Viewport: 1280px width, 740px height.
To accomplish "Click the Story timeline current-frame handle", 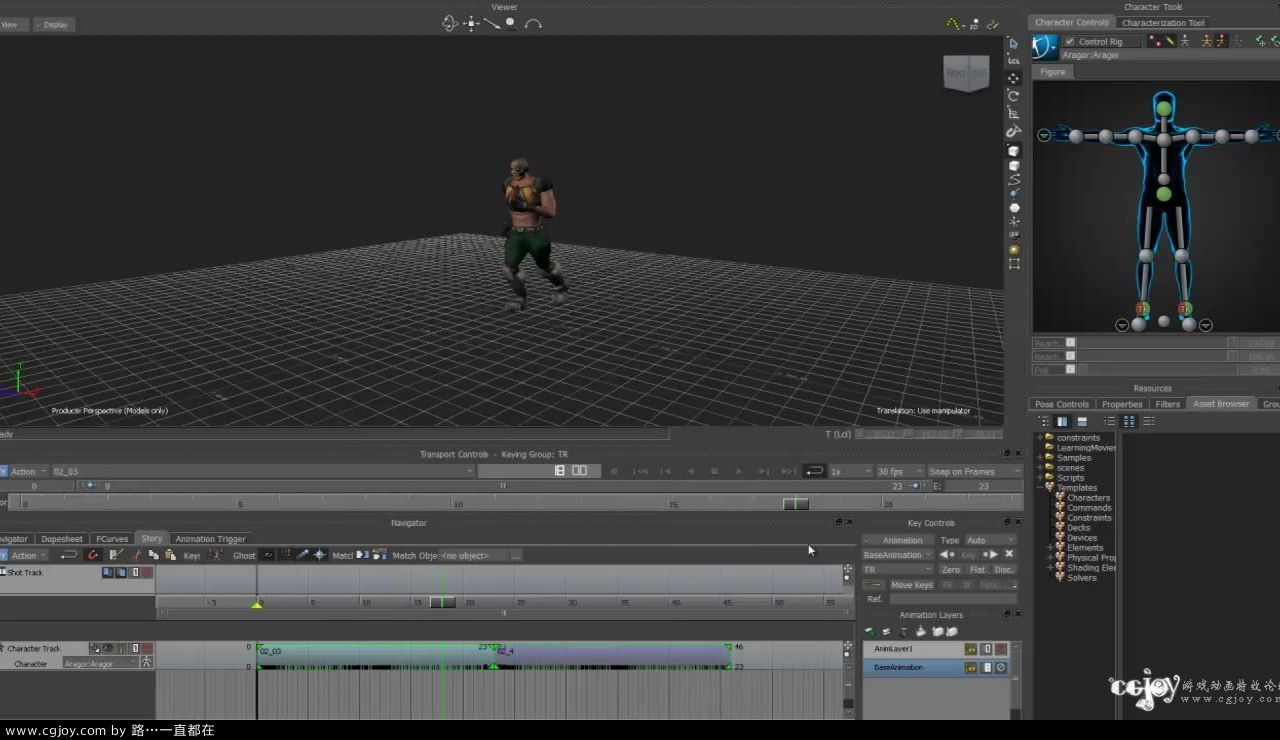I will click(442, 602).
